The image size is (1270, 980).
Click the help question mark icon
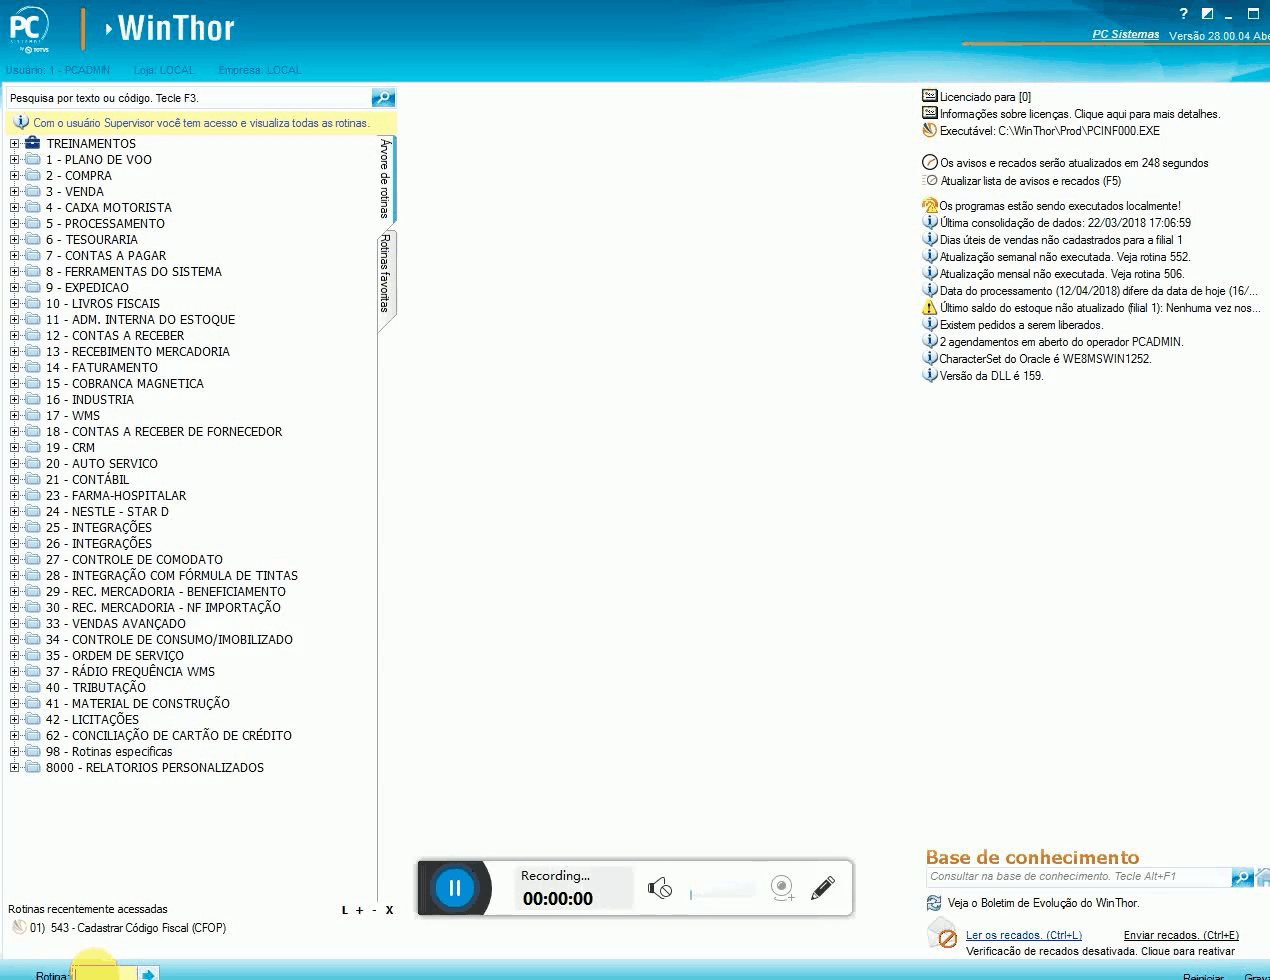(x=1183, y=13)
